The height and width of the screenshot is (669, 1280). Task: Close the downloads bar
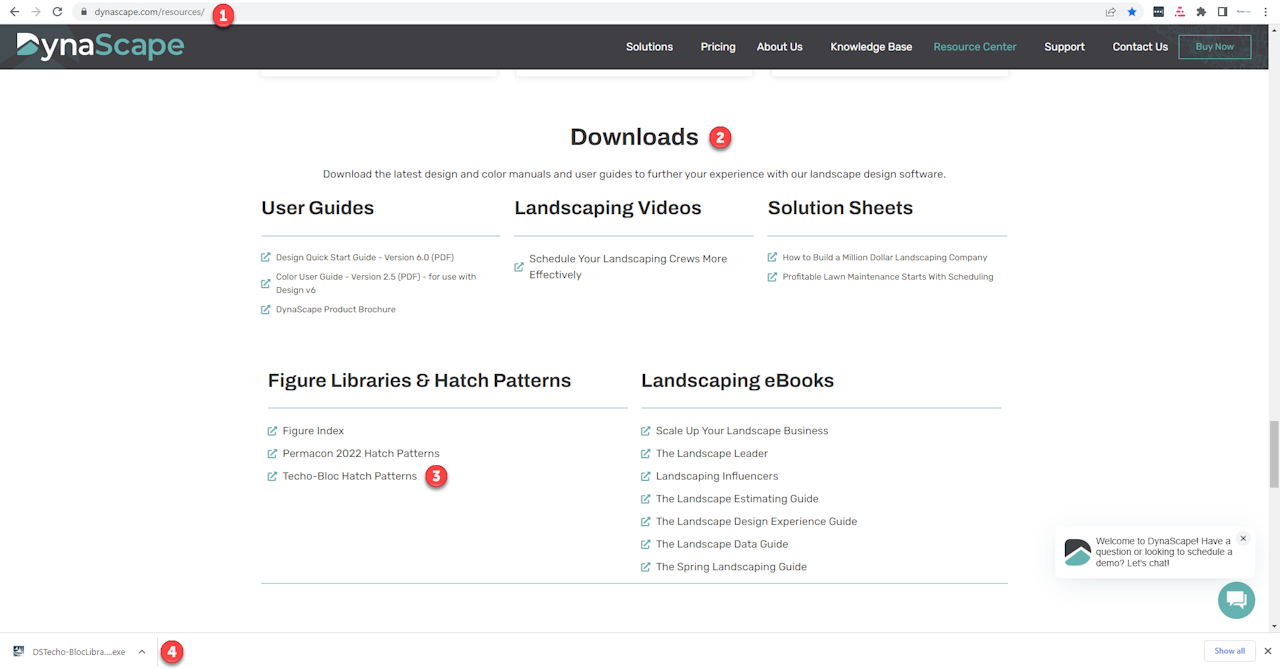click(1267, 651)
